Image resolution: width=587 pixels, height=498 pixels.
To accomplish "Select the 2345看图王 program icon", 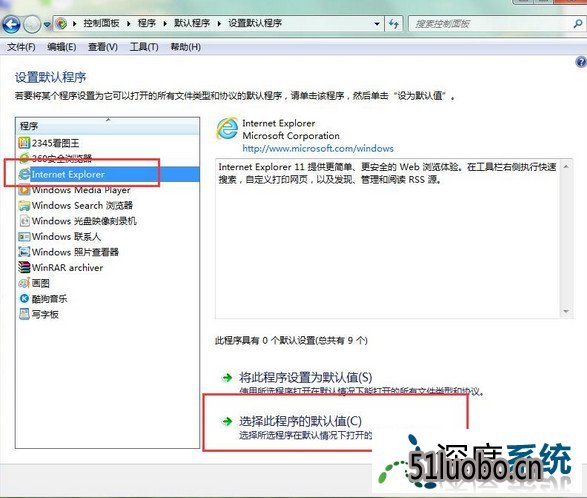I will (x=24, y=143).
